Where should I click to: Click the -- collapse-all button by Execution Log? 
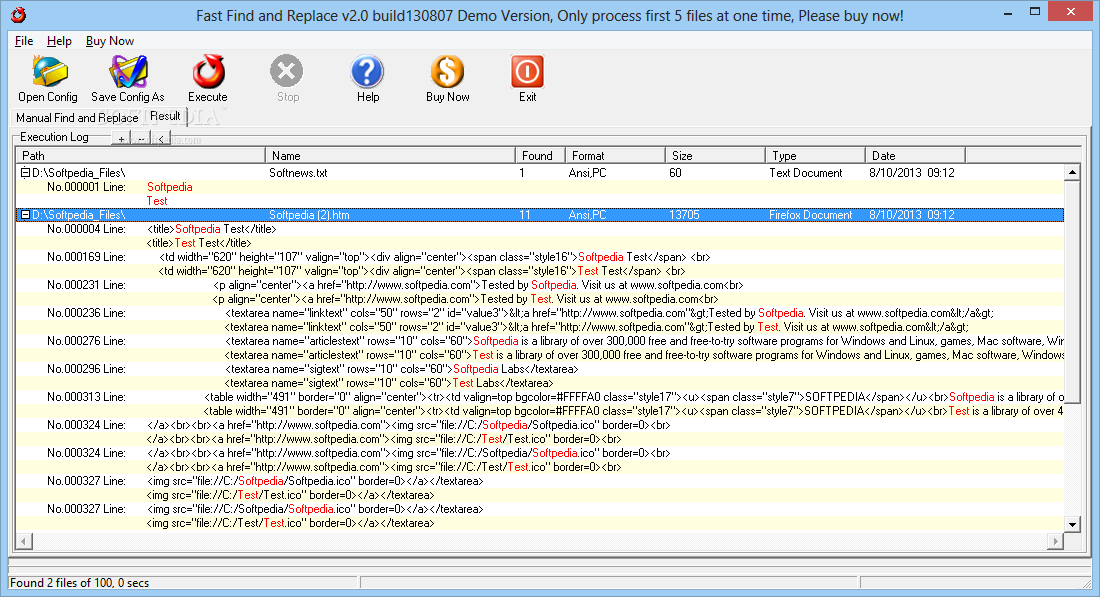click(x=141, y=139)
